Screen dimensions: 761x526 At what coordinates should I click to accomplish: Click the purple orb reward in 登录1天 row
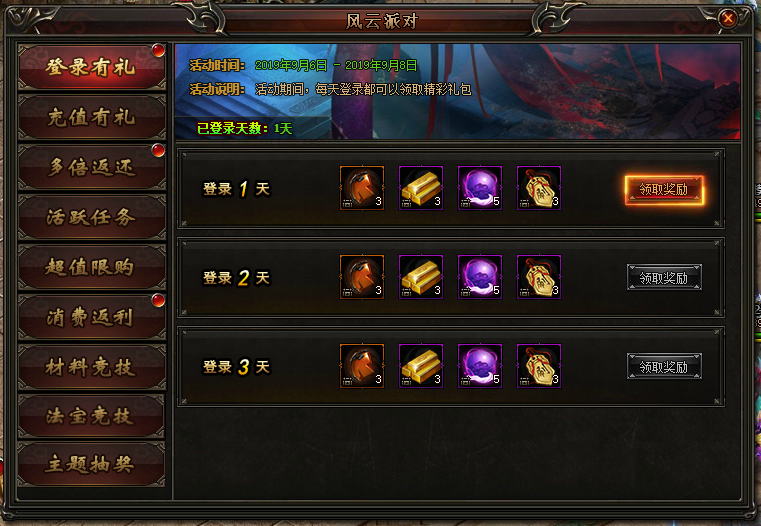480,188
